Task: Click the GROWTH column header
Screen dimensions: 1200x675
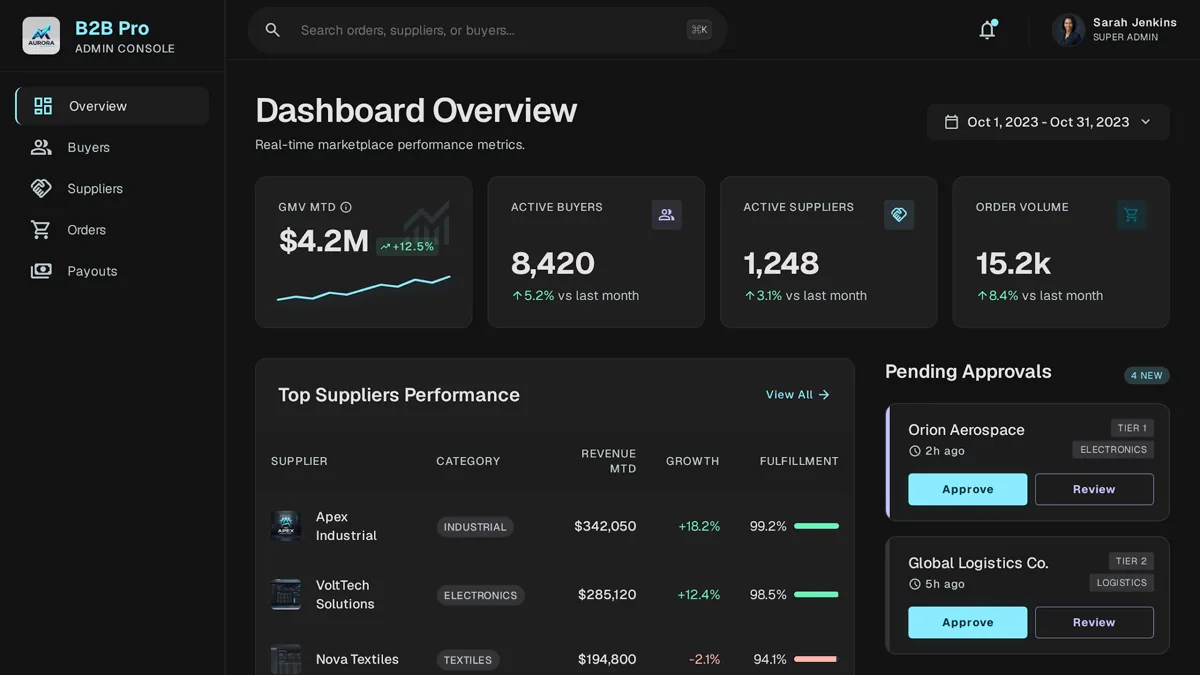Action: (x=693, y=461)
